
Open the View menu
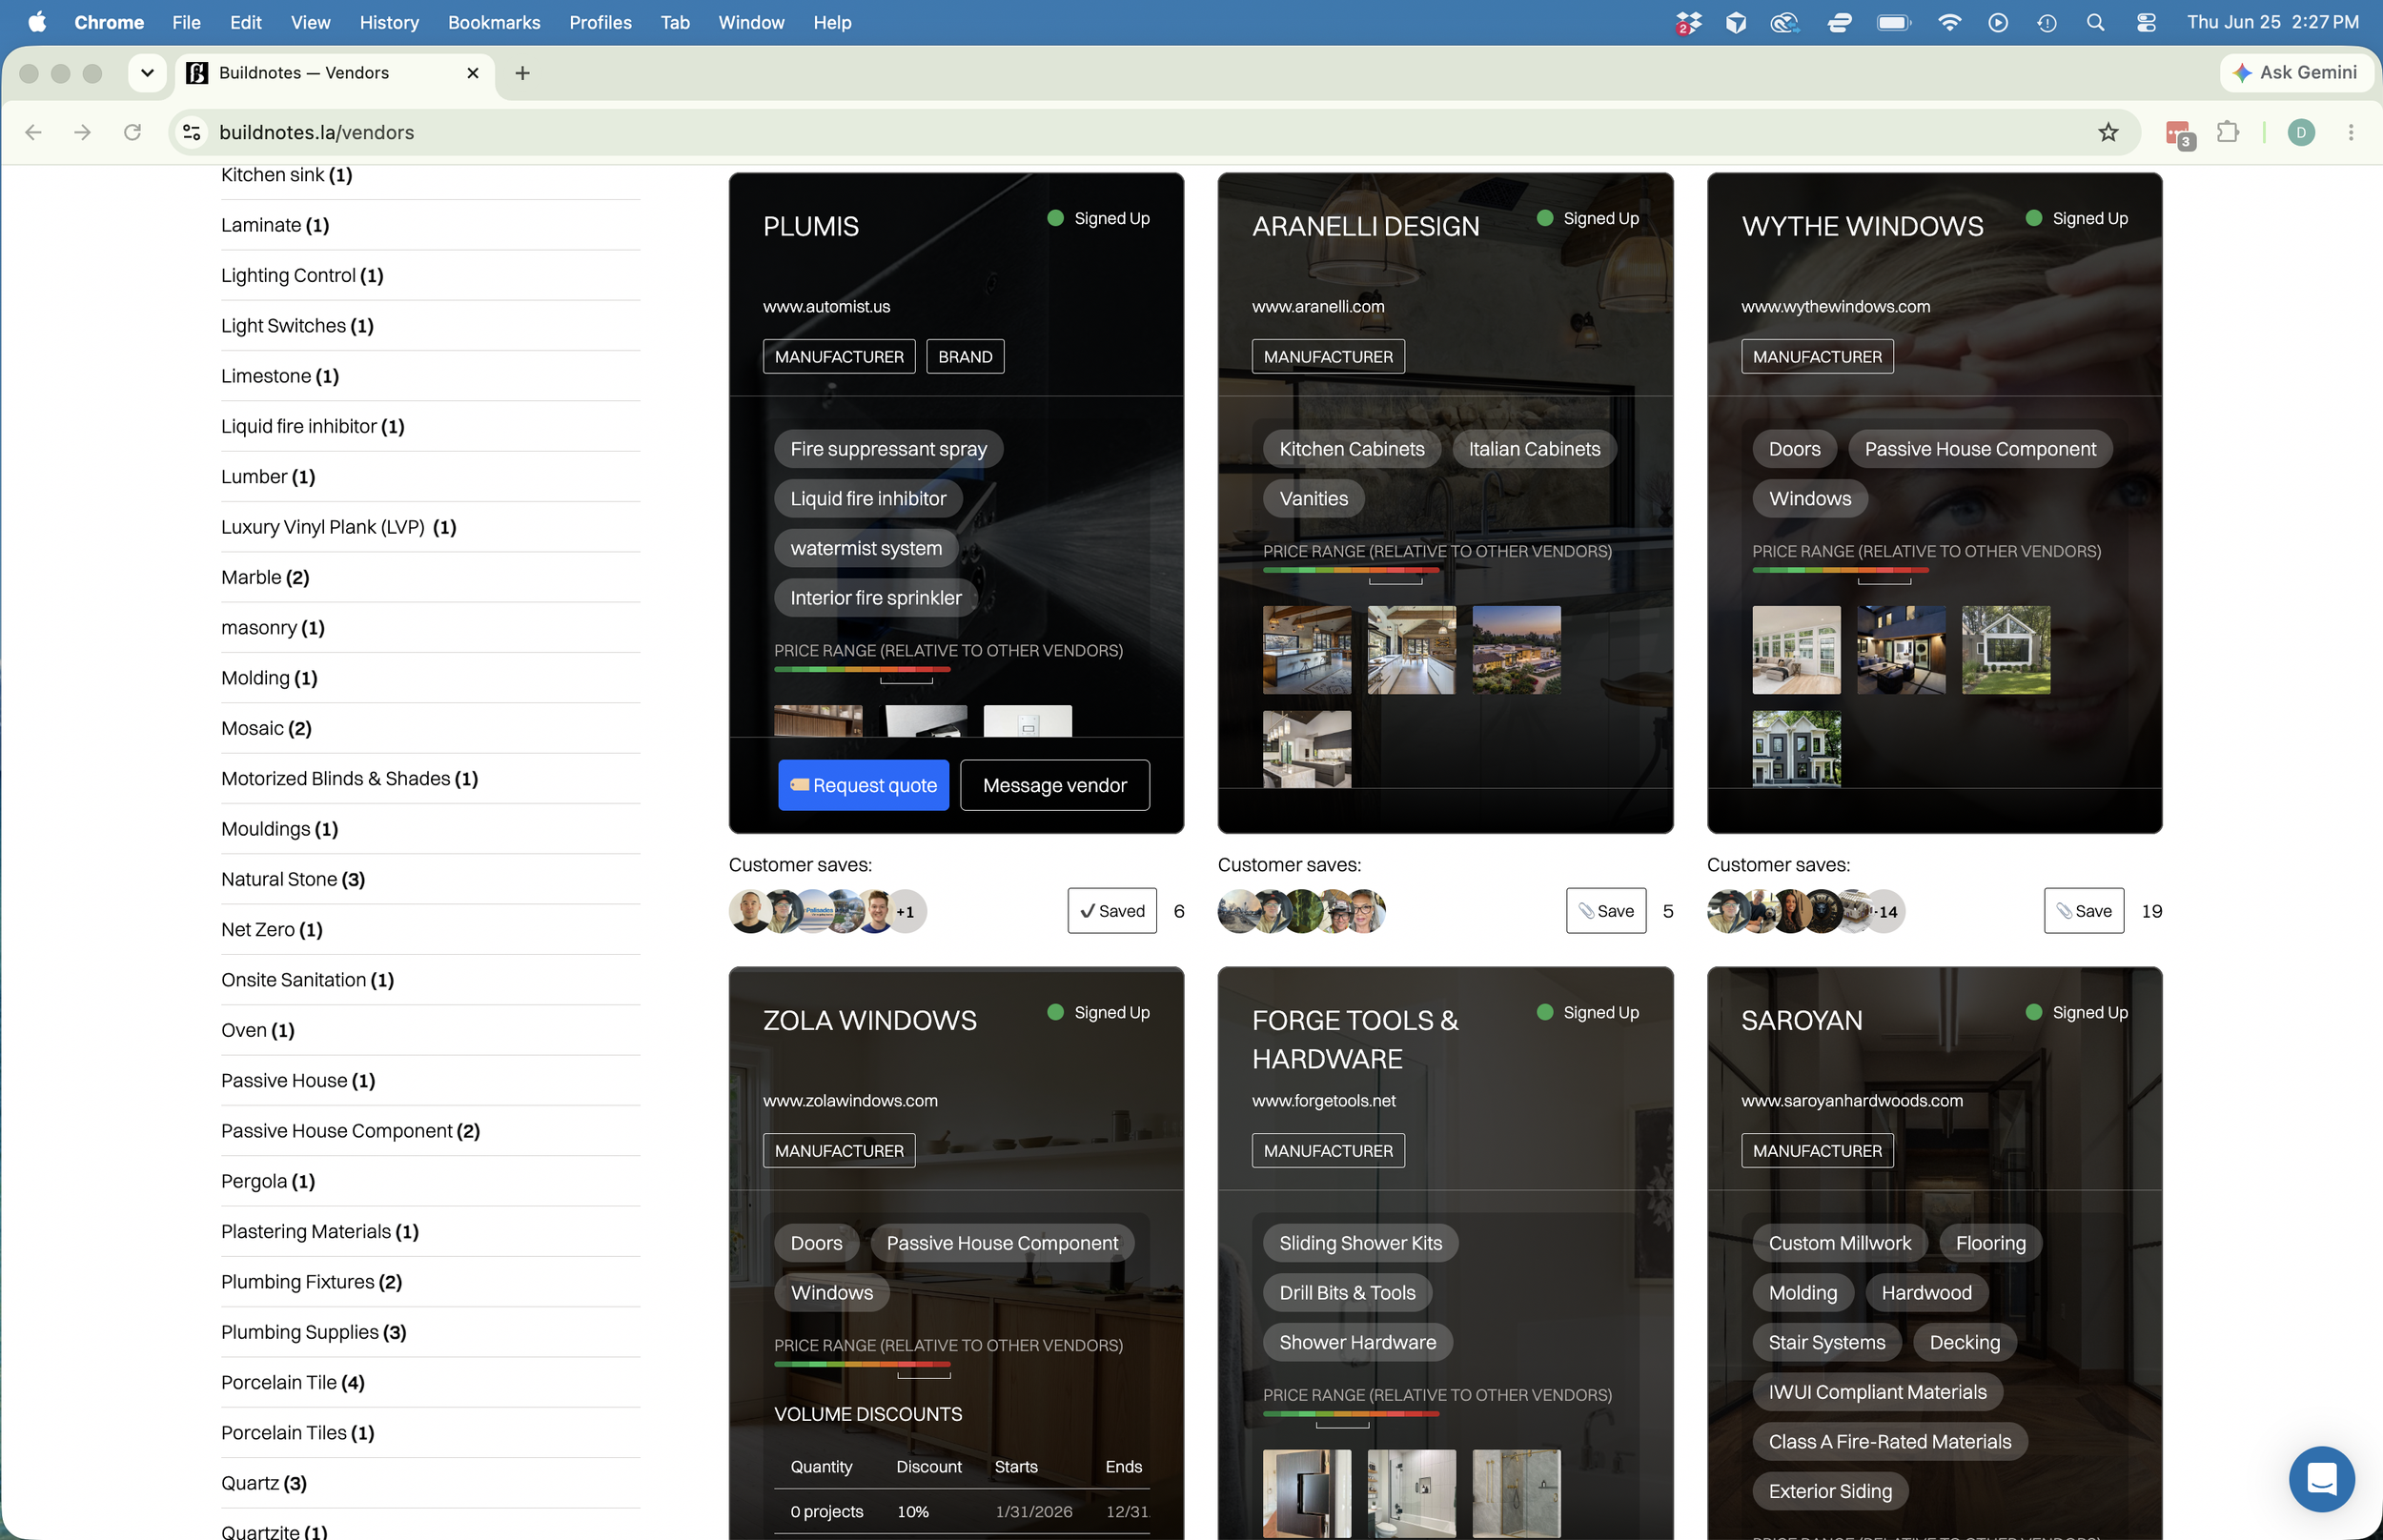point(310,22)
